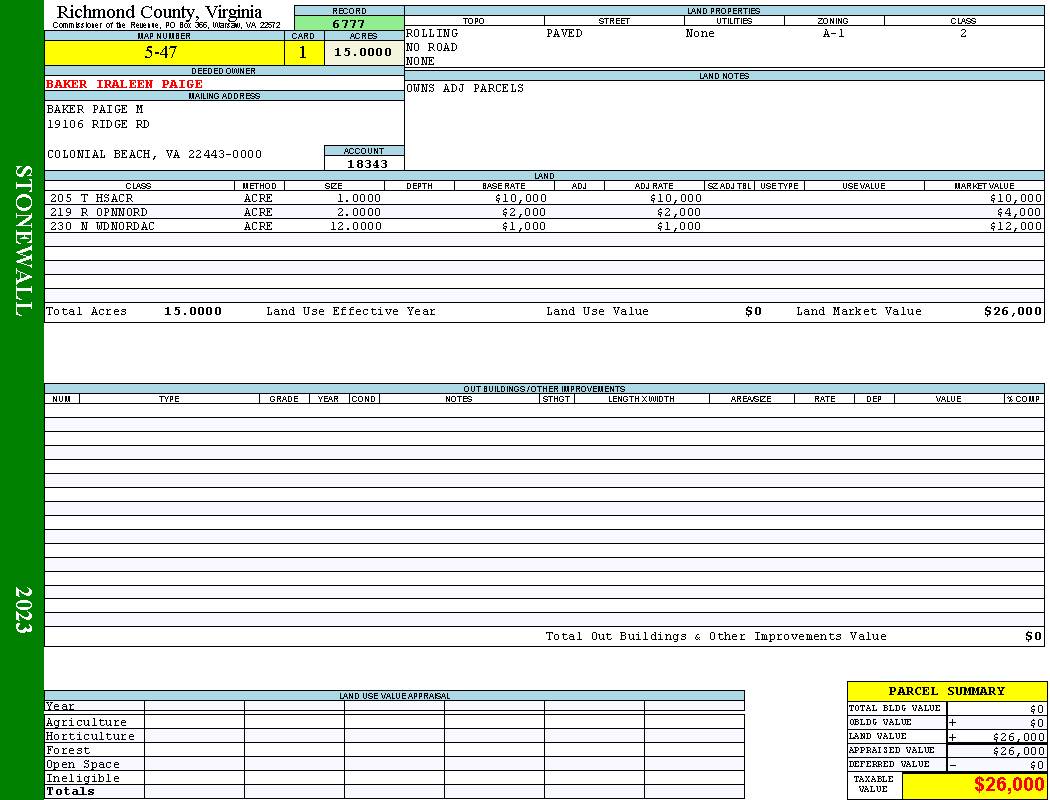Click the card number 1 cell

[303, 53]
